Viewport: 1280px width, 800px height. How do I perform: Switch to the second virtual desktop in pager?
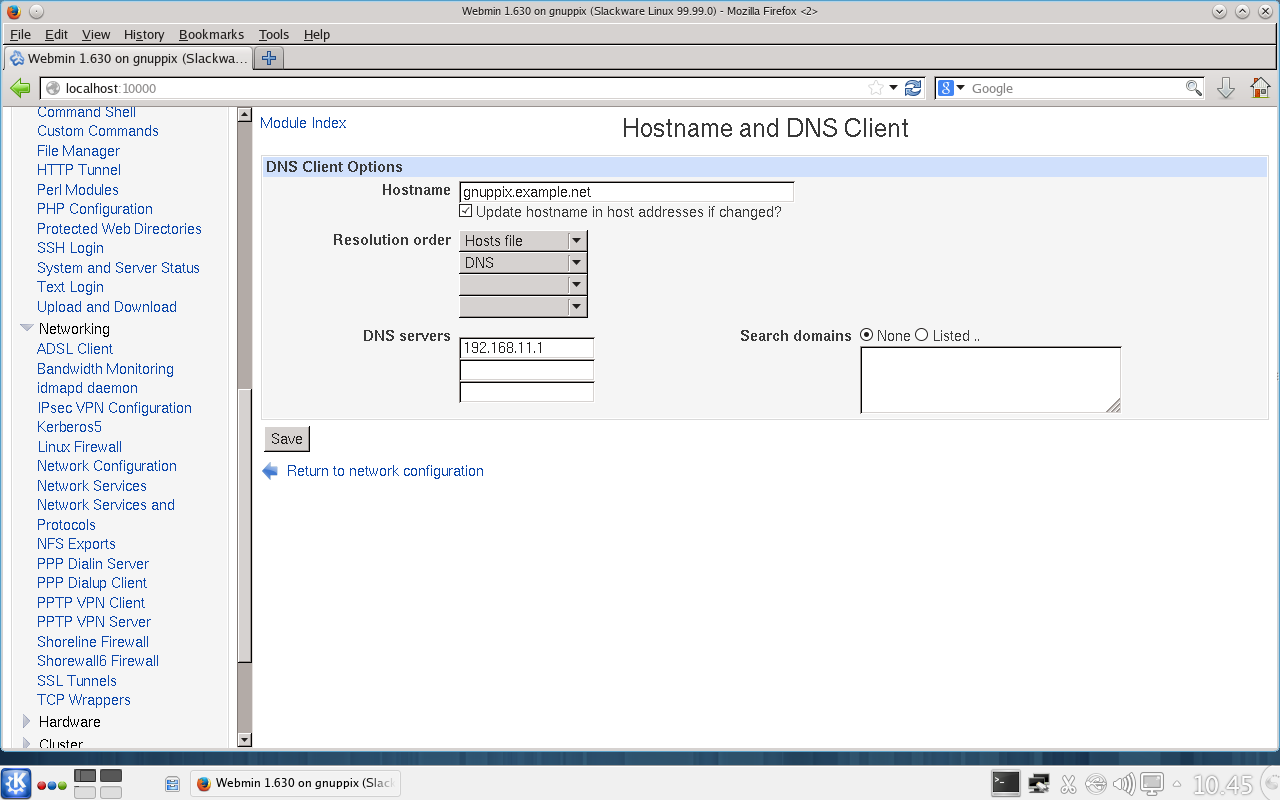[x=111, y=775]
